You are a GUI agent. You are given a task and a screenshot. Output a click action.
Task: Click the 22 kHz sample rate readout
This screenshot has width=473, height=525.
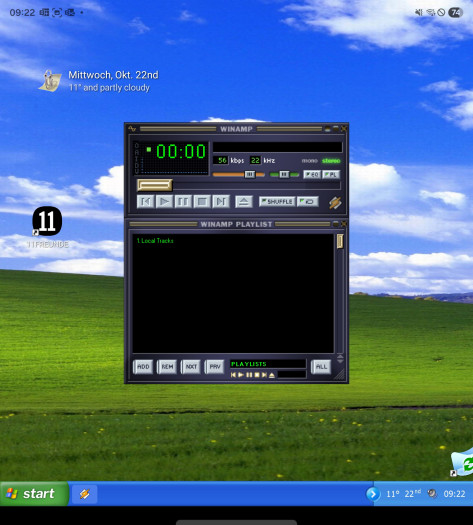pyautogui.click(x=255, y=160)
